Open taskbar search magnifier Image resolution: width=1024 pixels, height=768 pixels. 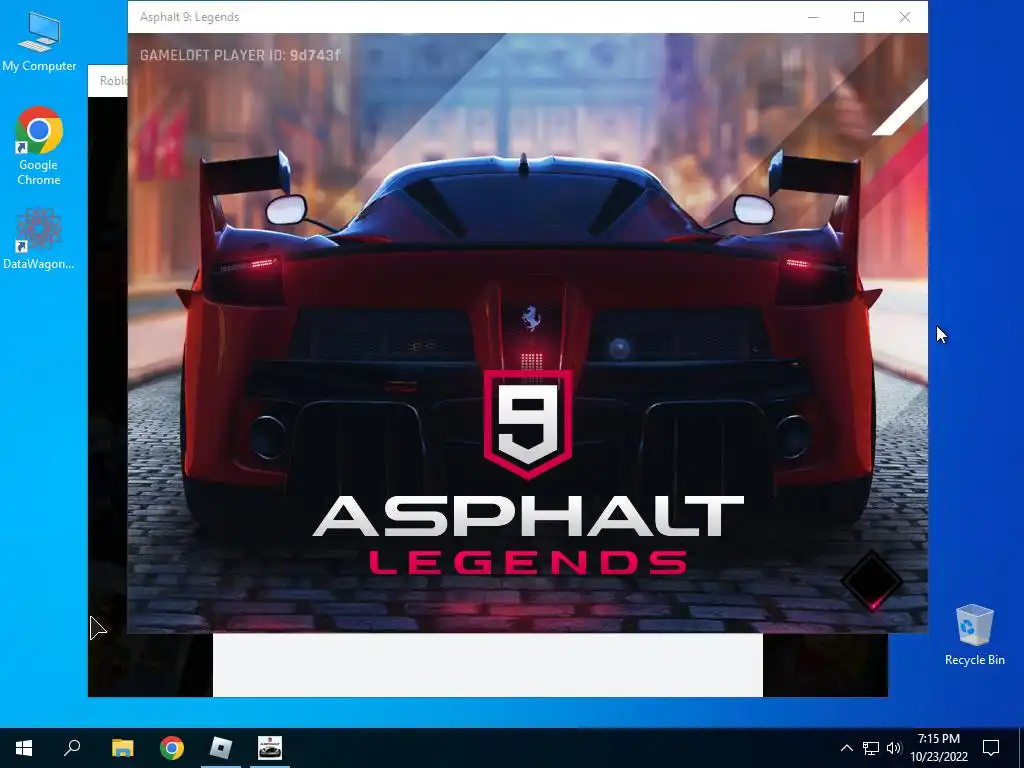[x=72, y=748]
